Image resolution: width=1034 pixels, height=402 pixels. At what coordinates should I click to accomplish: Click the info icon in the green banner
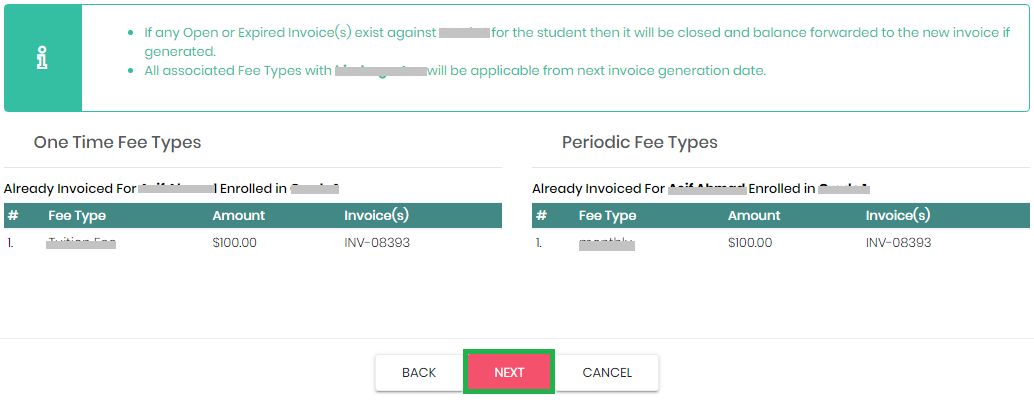coord(43,56)
